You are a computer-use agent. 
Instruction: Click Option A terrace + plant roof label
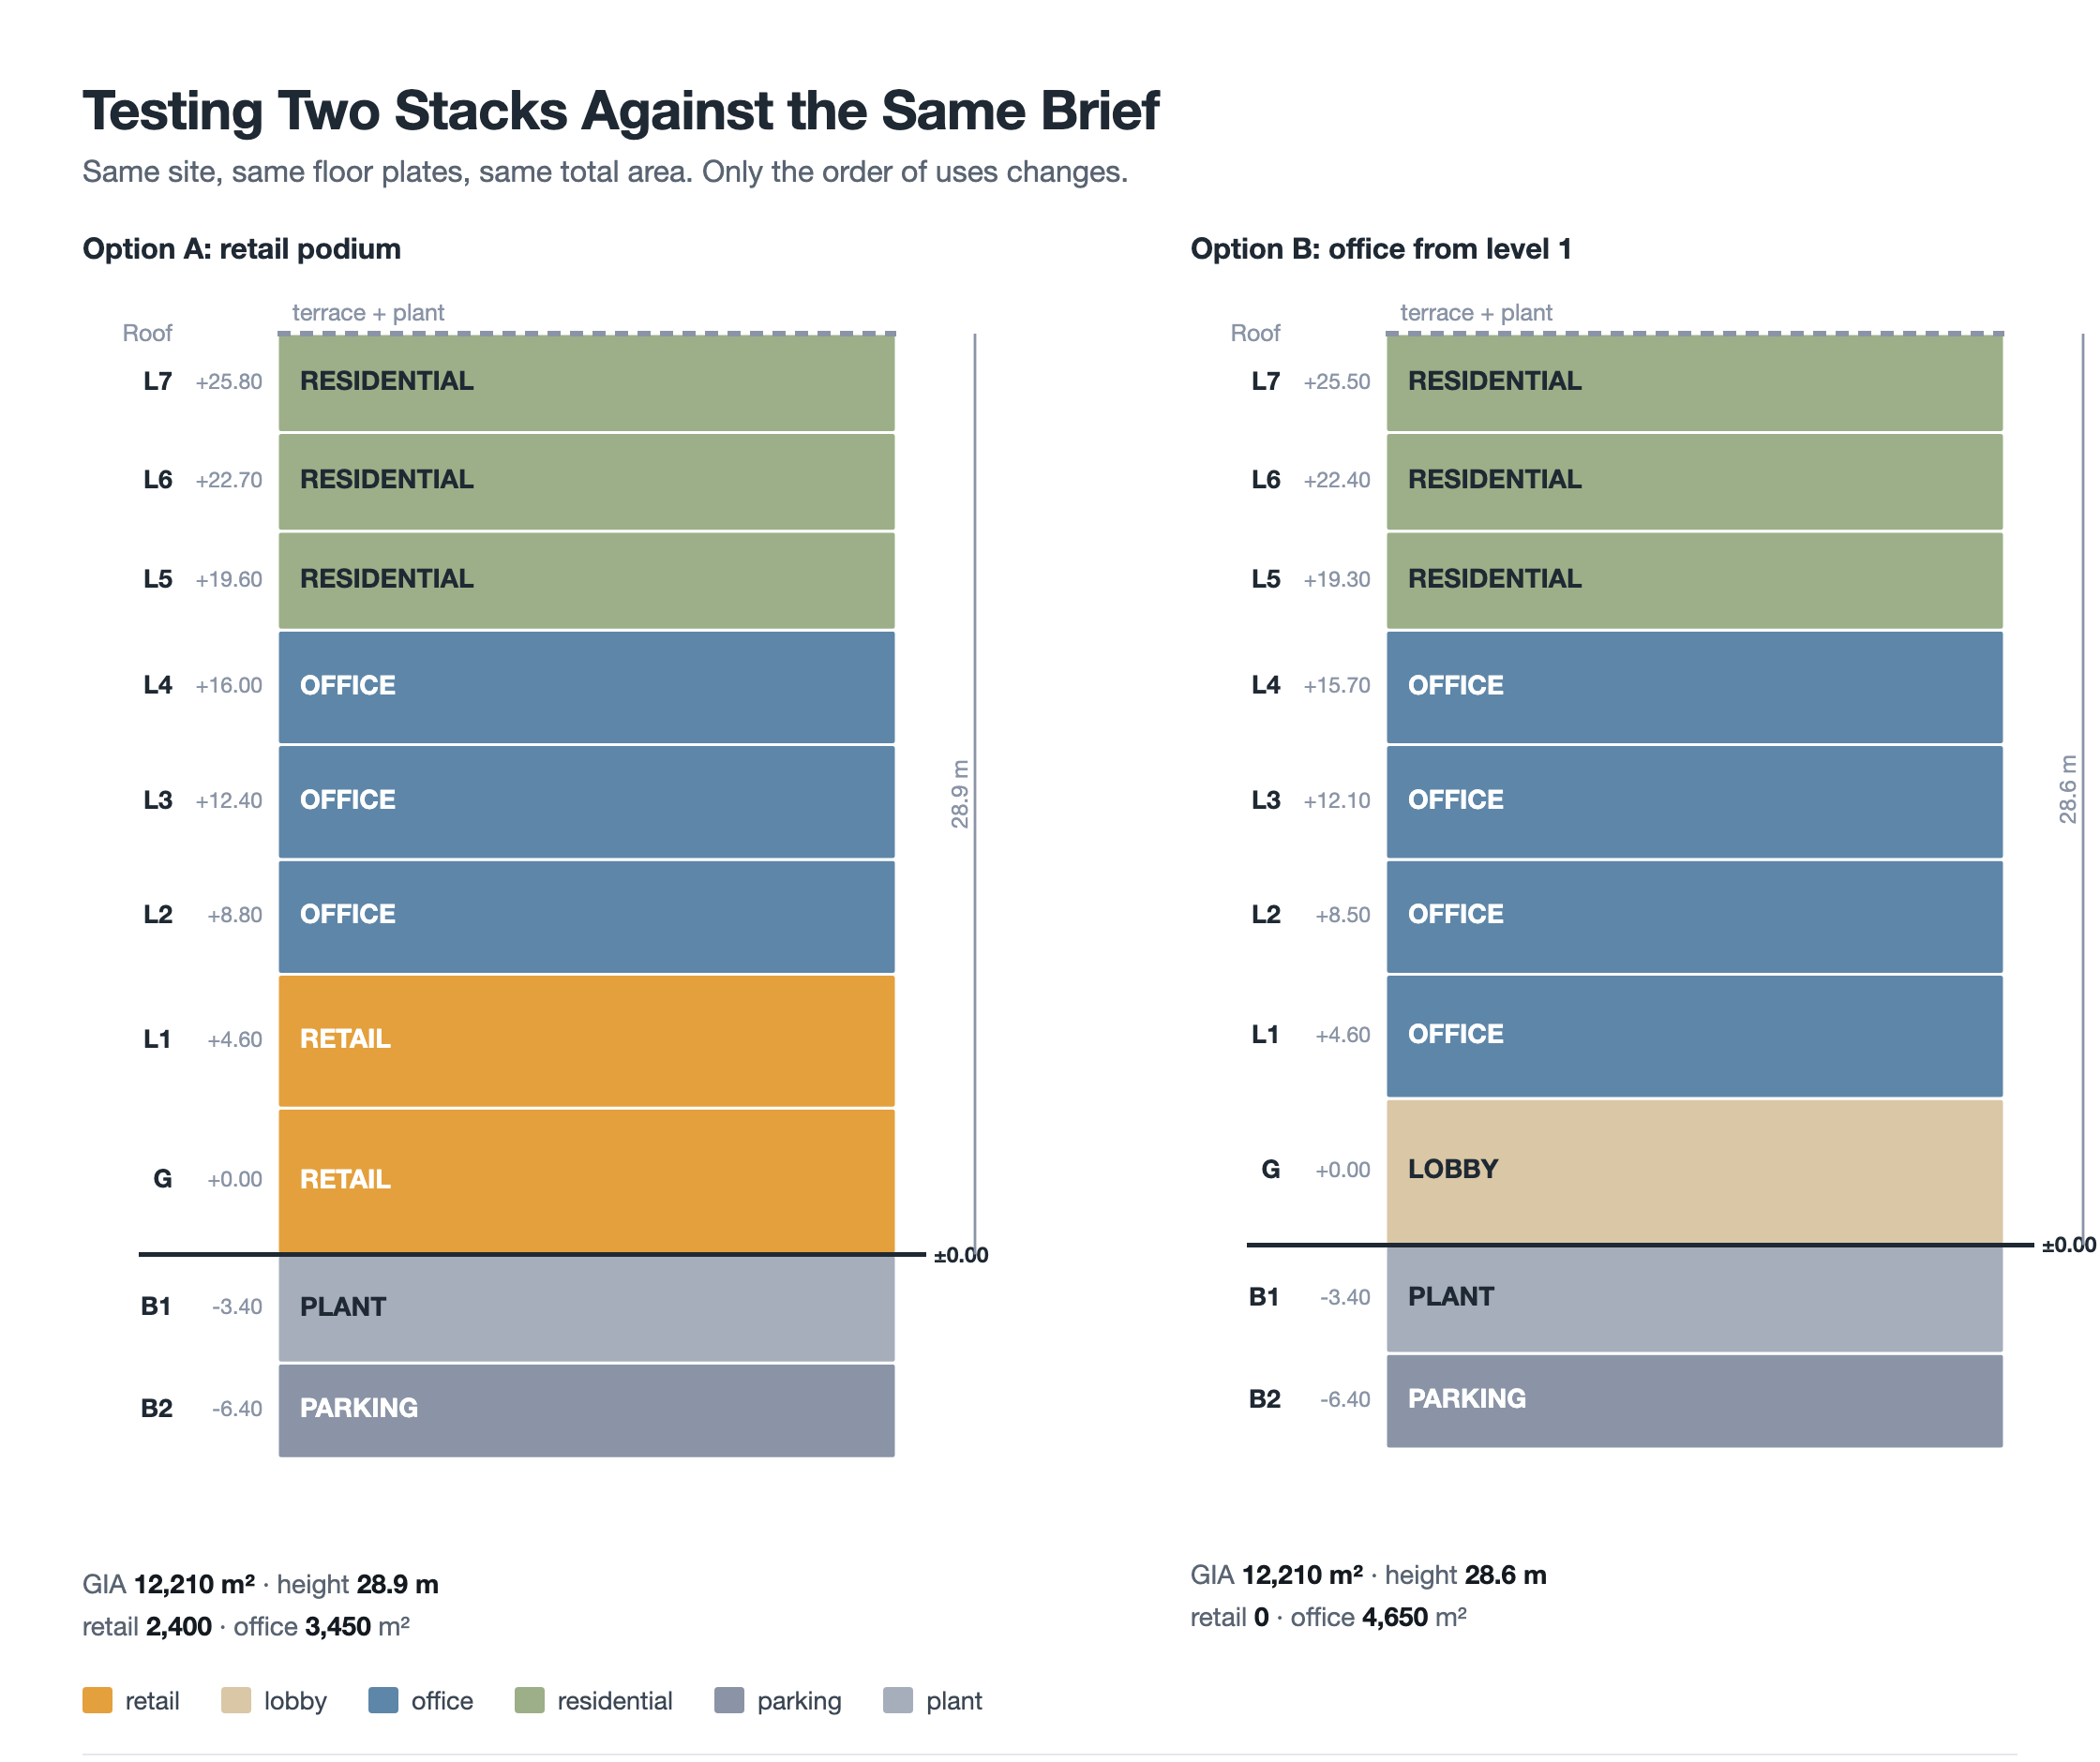pyautogui.click(x=368, y=313)
